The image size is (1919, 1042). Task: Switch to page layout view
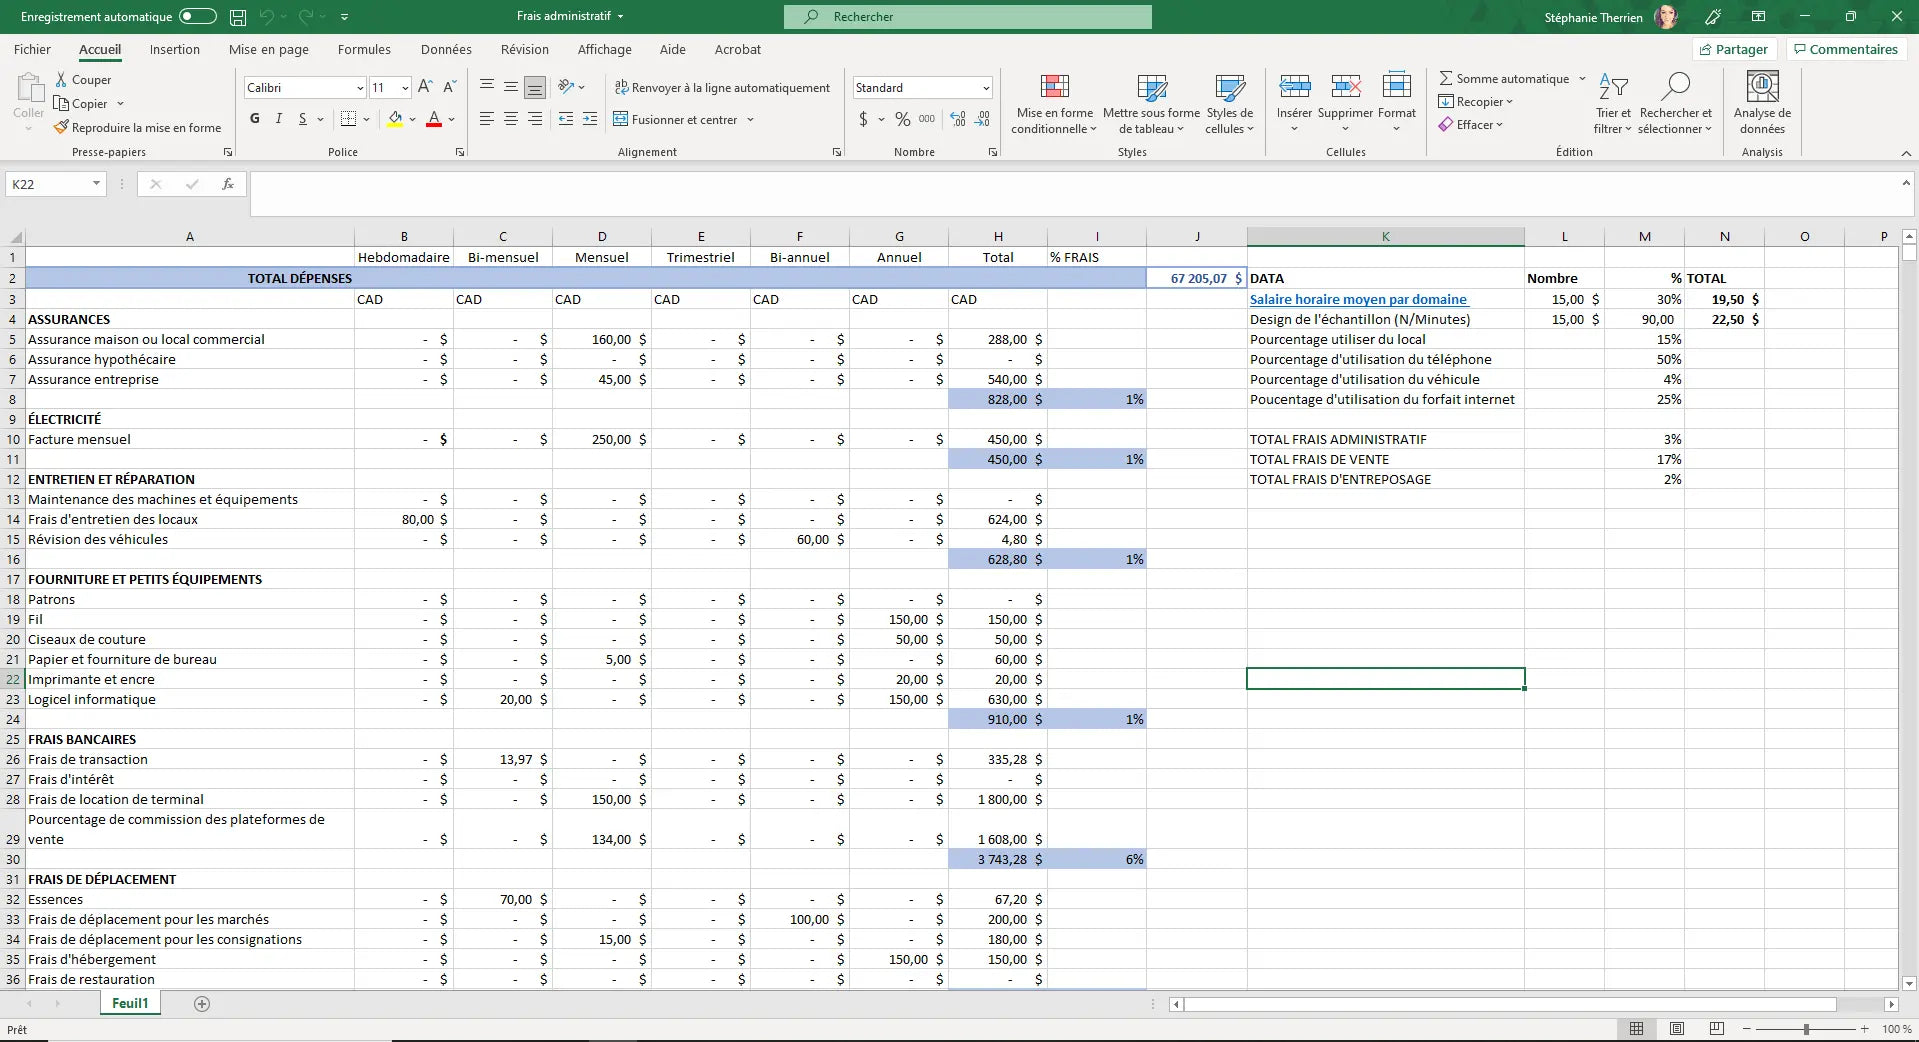coord(1677,1029)
